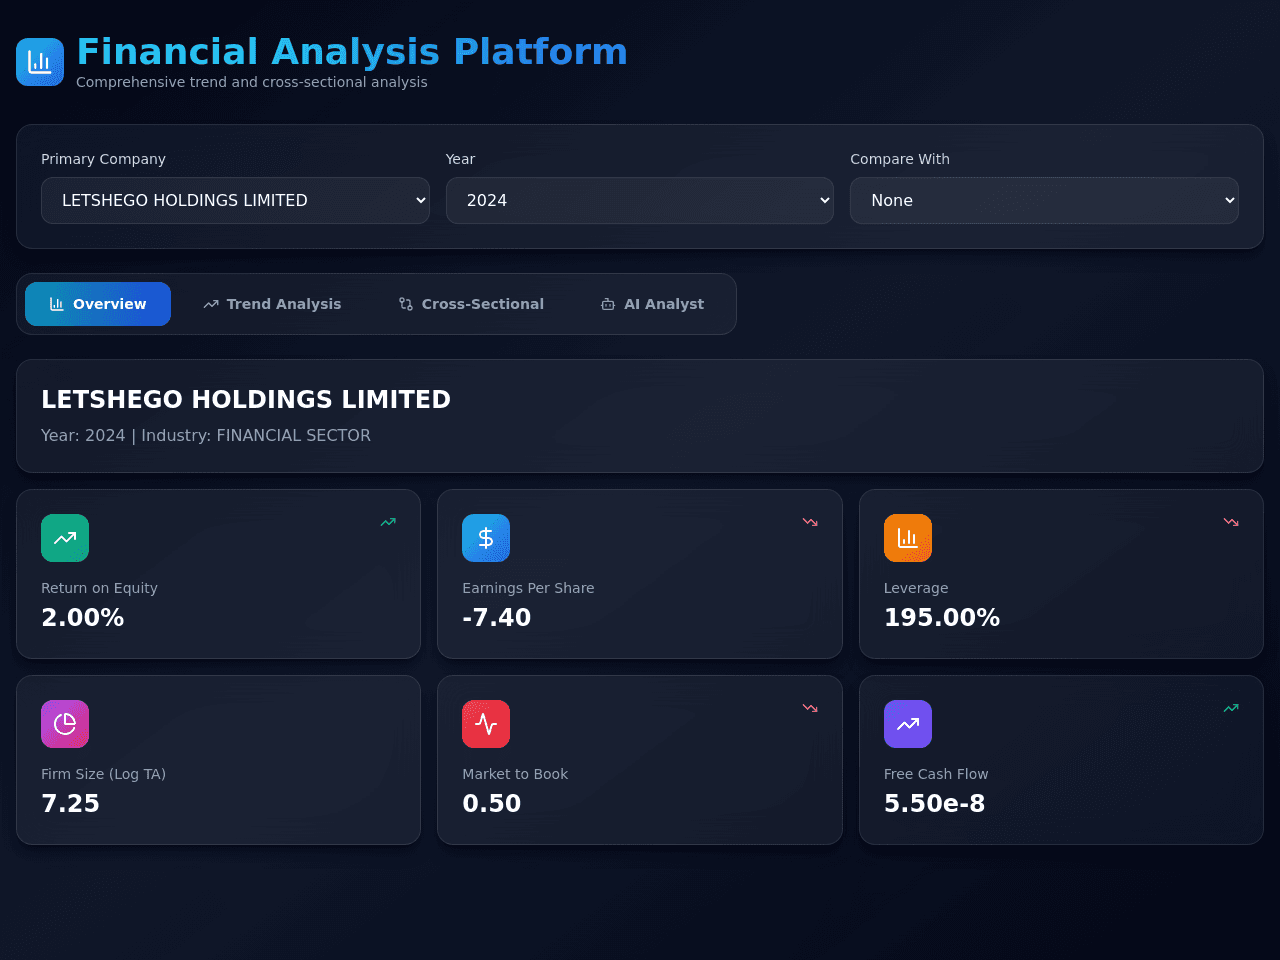Click the LETSHEGO HOLDINGS LIMITED company heading
This screenshot has height=960, width=1280.
point(246,399)
